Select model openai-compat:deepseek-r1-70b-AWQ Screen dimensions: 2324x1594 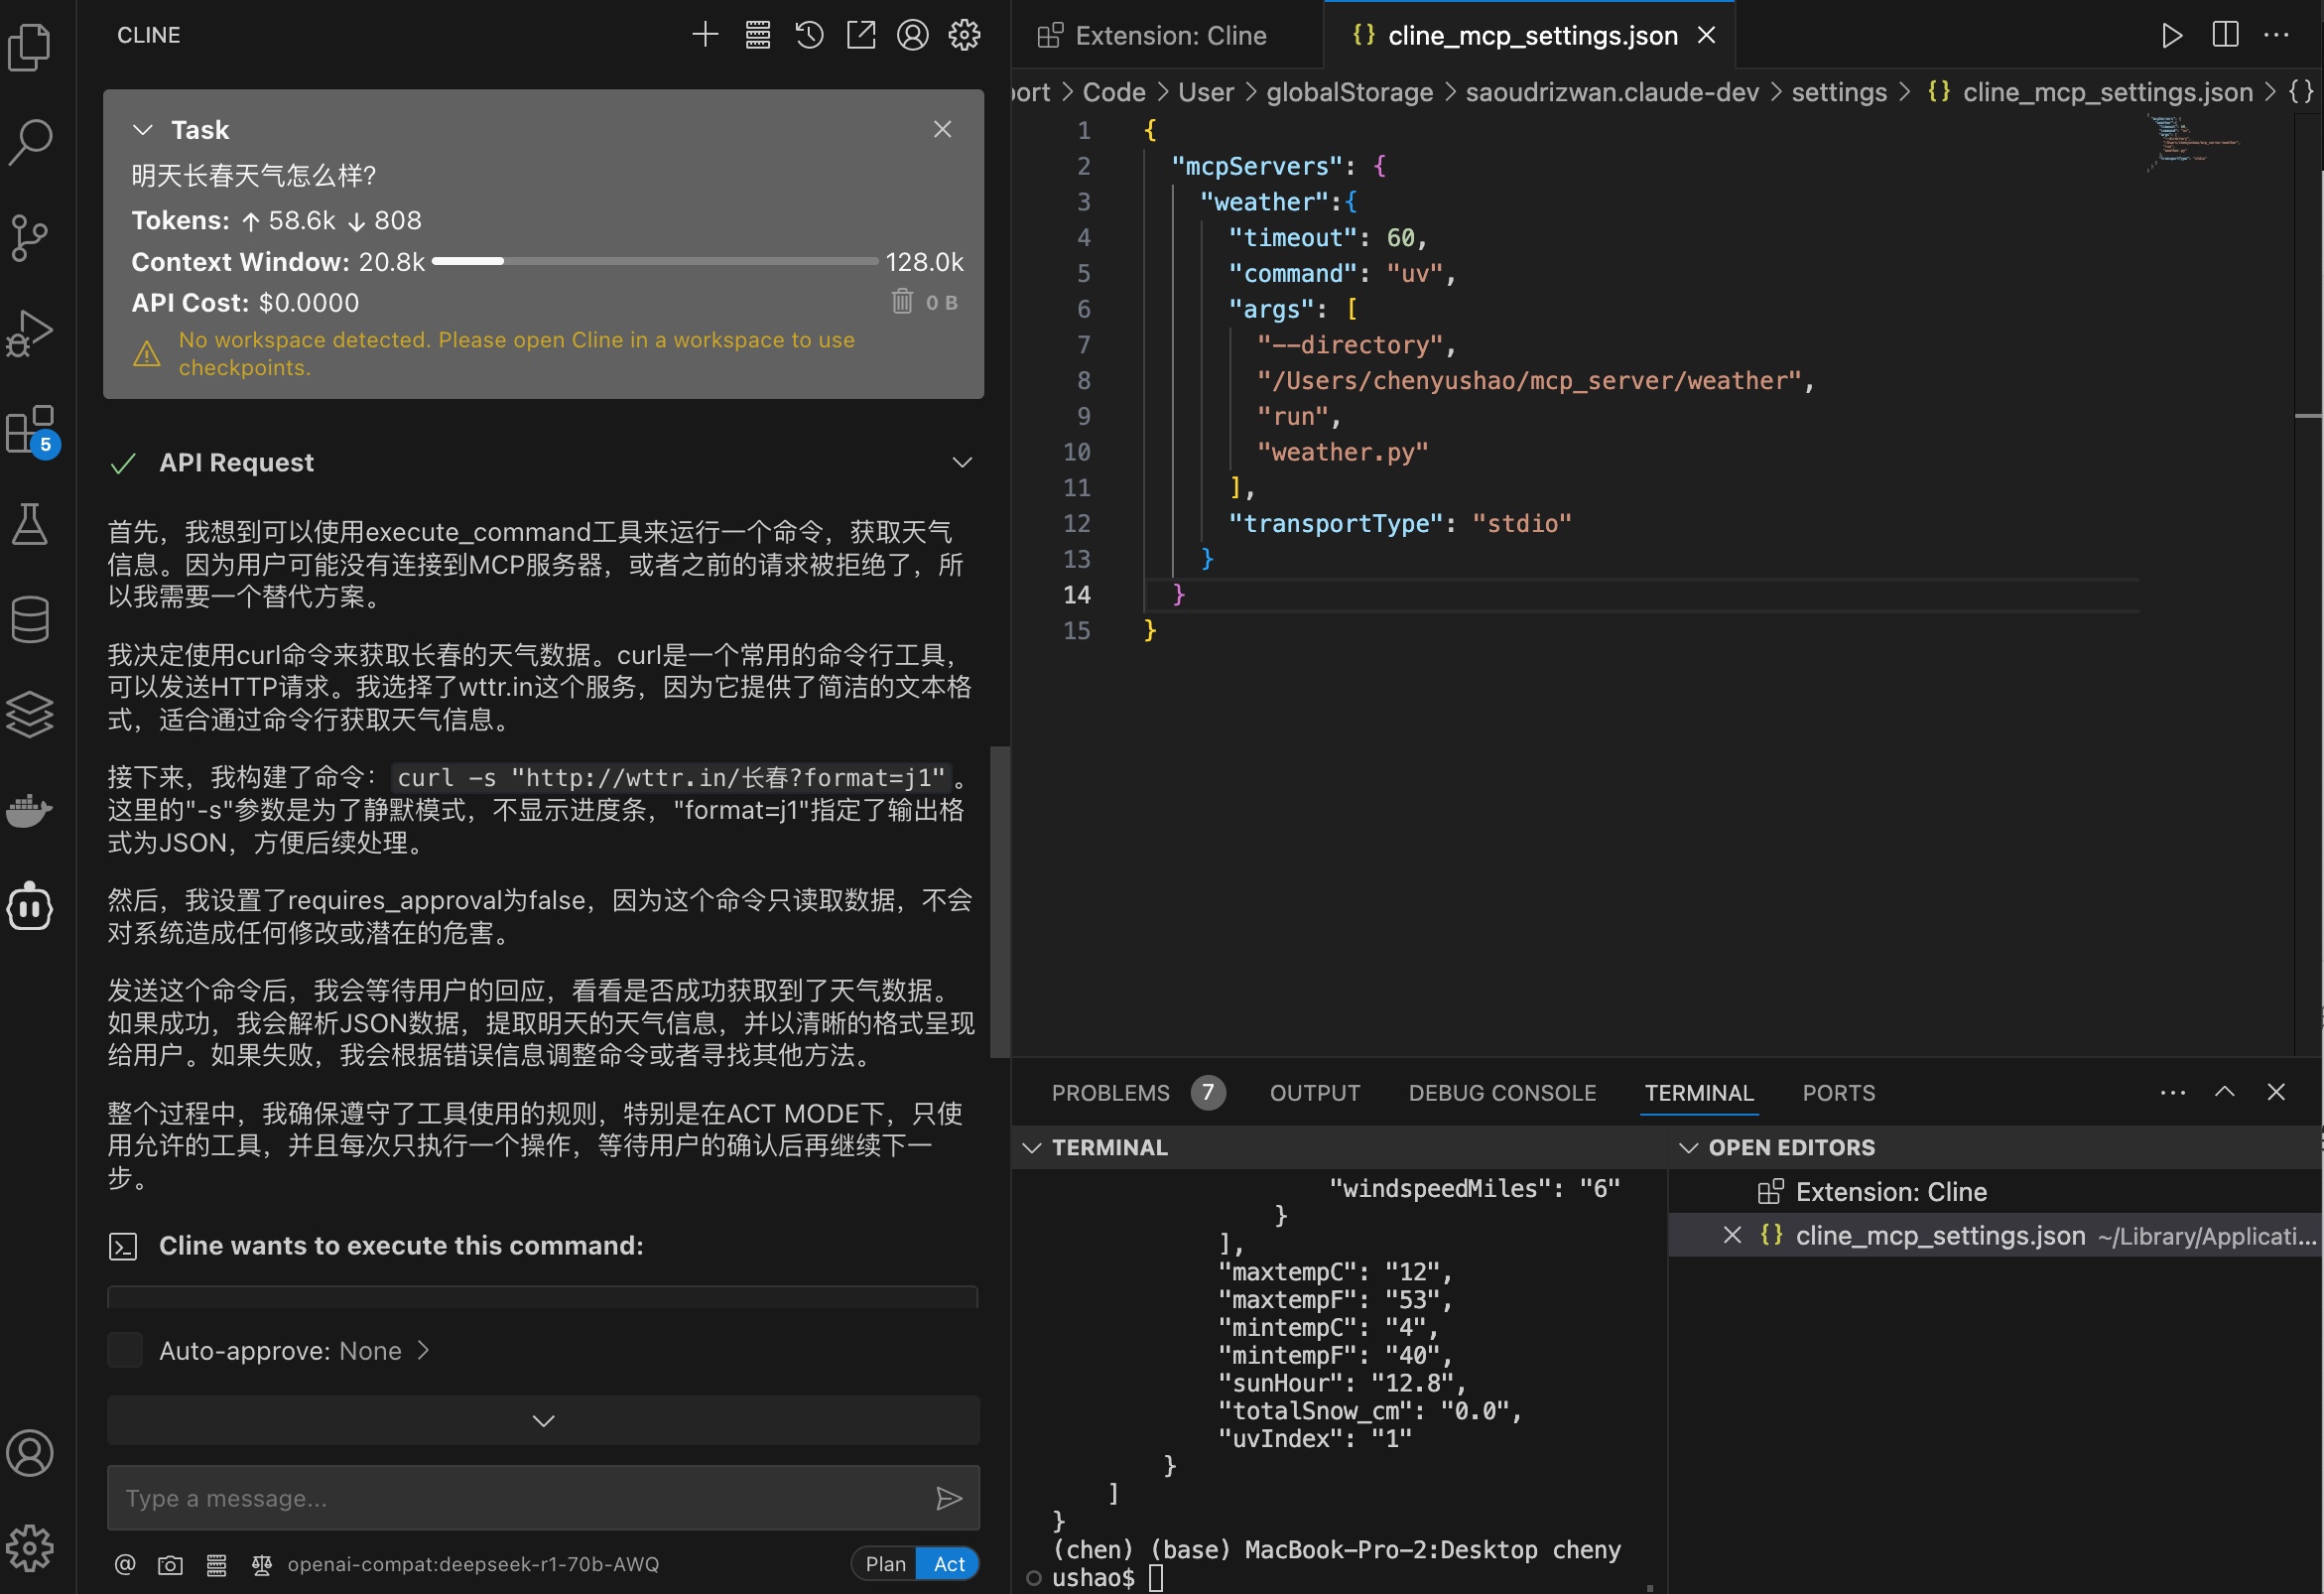point(473,1564)
